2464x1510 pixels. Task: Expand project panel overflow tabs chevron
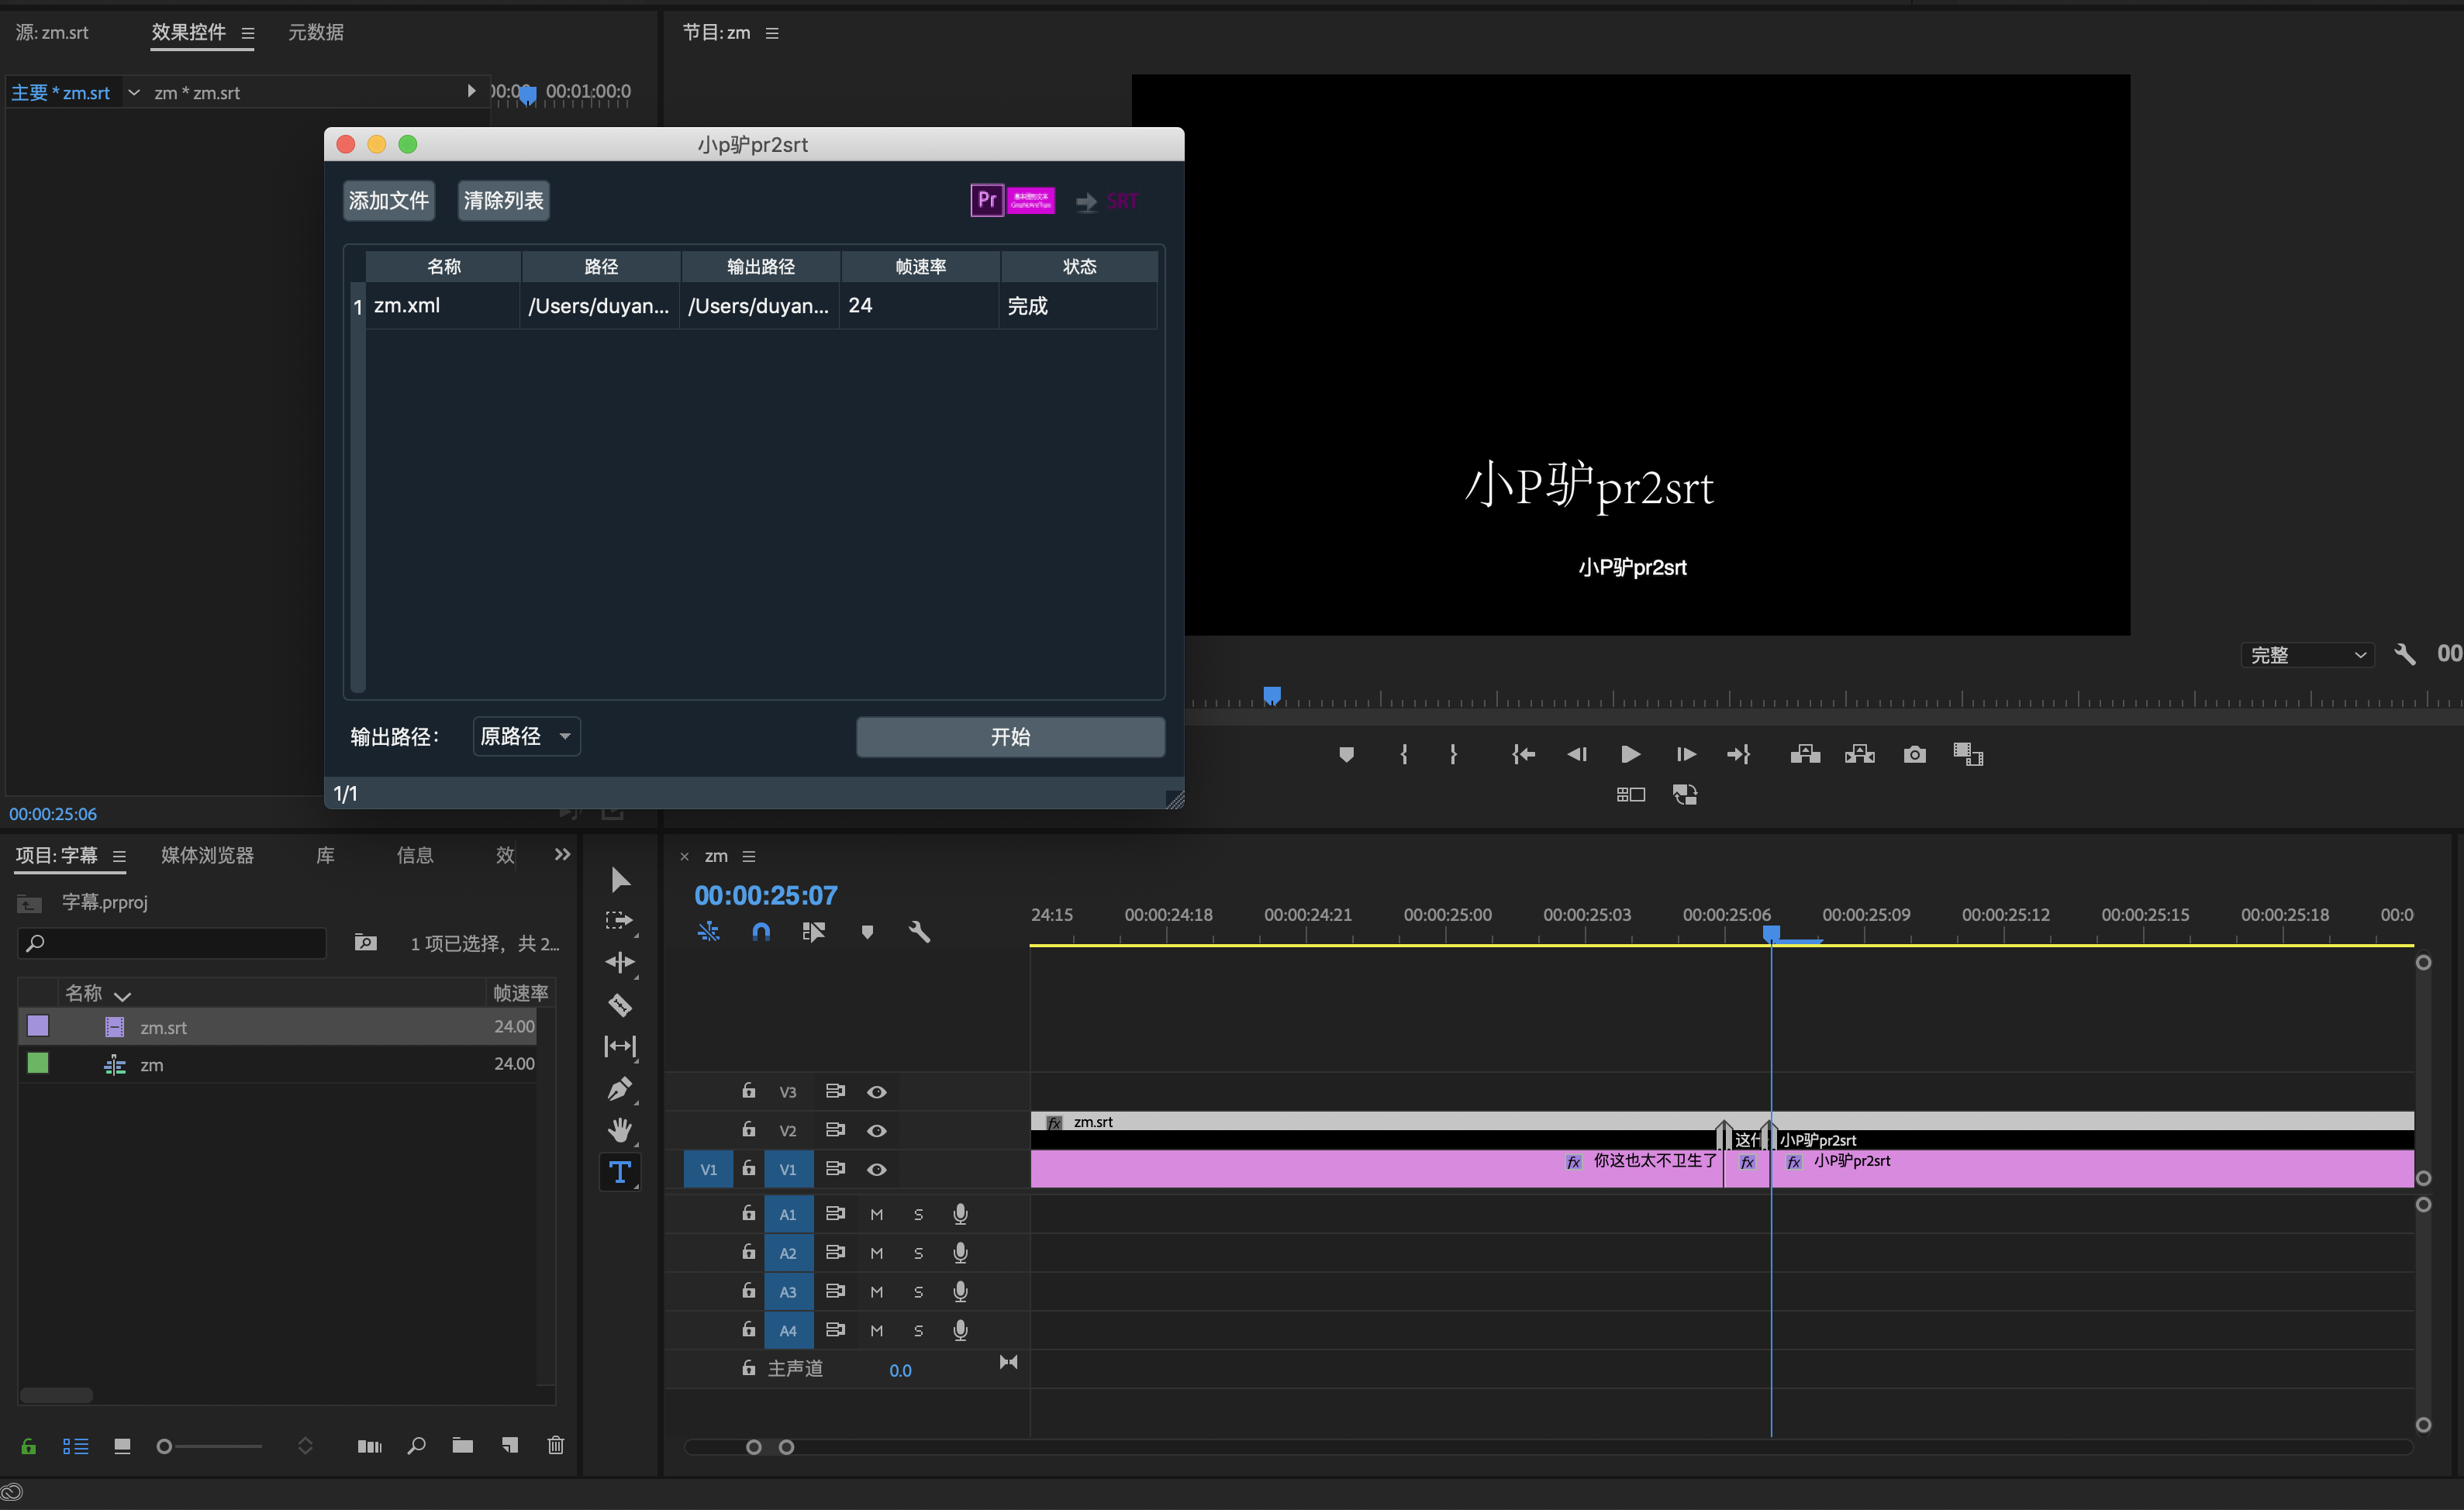pos(562,855)
